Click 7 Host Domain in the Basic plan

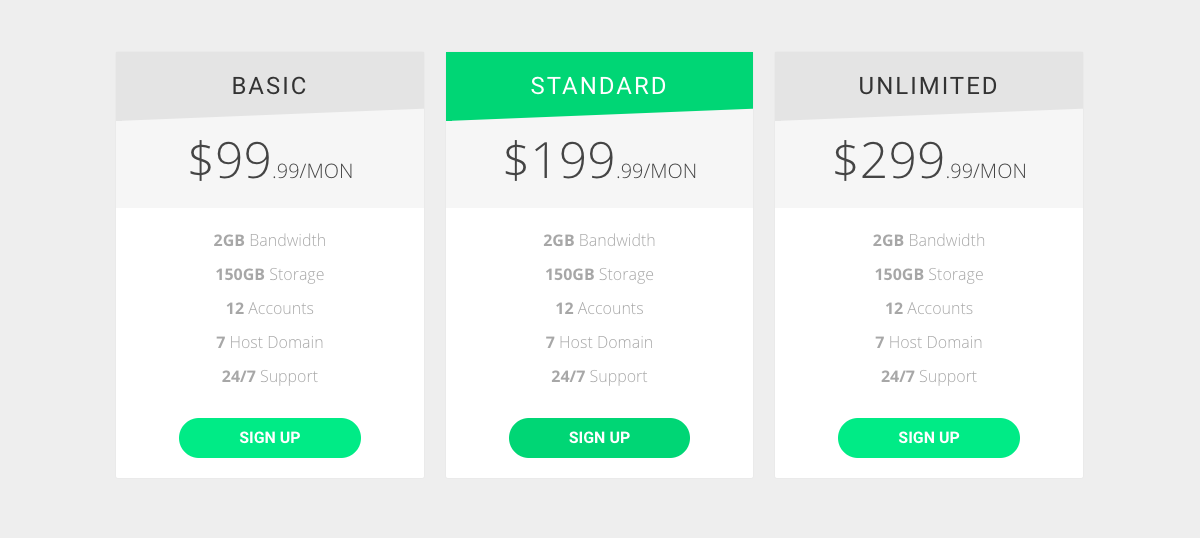click(270, 342)
